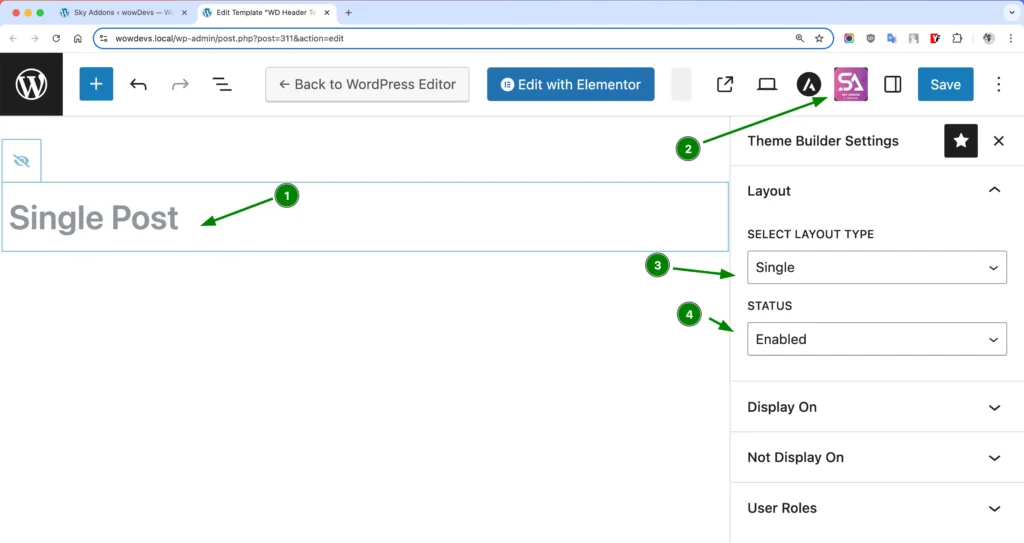Screen dimensions: 1024x543
Task: Bookmark this page with the star icon
Action: point(819,39)
